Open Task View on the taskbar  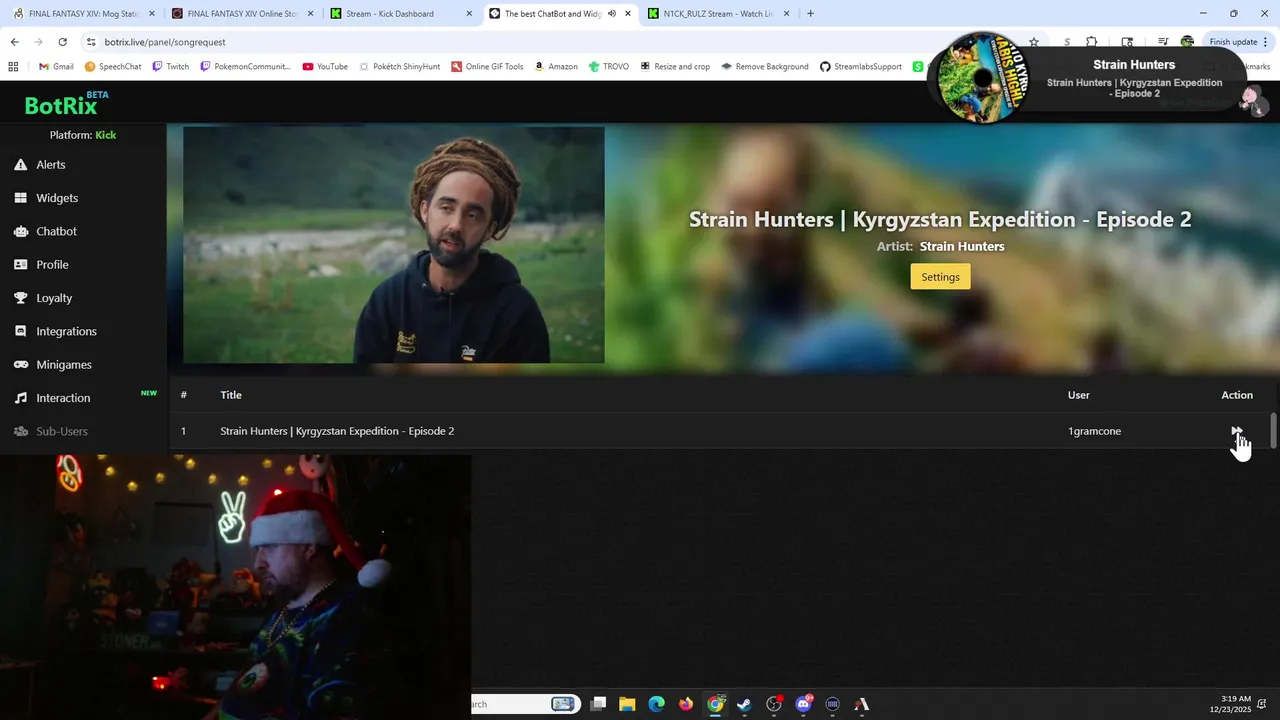[x=598, y=704]
